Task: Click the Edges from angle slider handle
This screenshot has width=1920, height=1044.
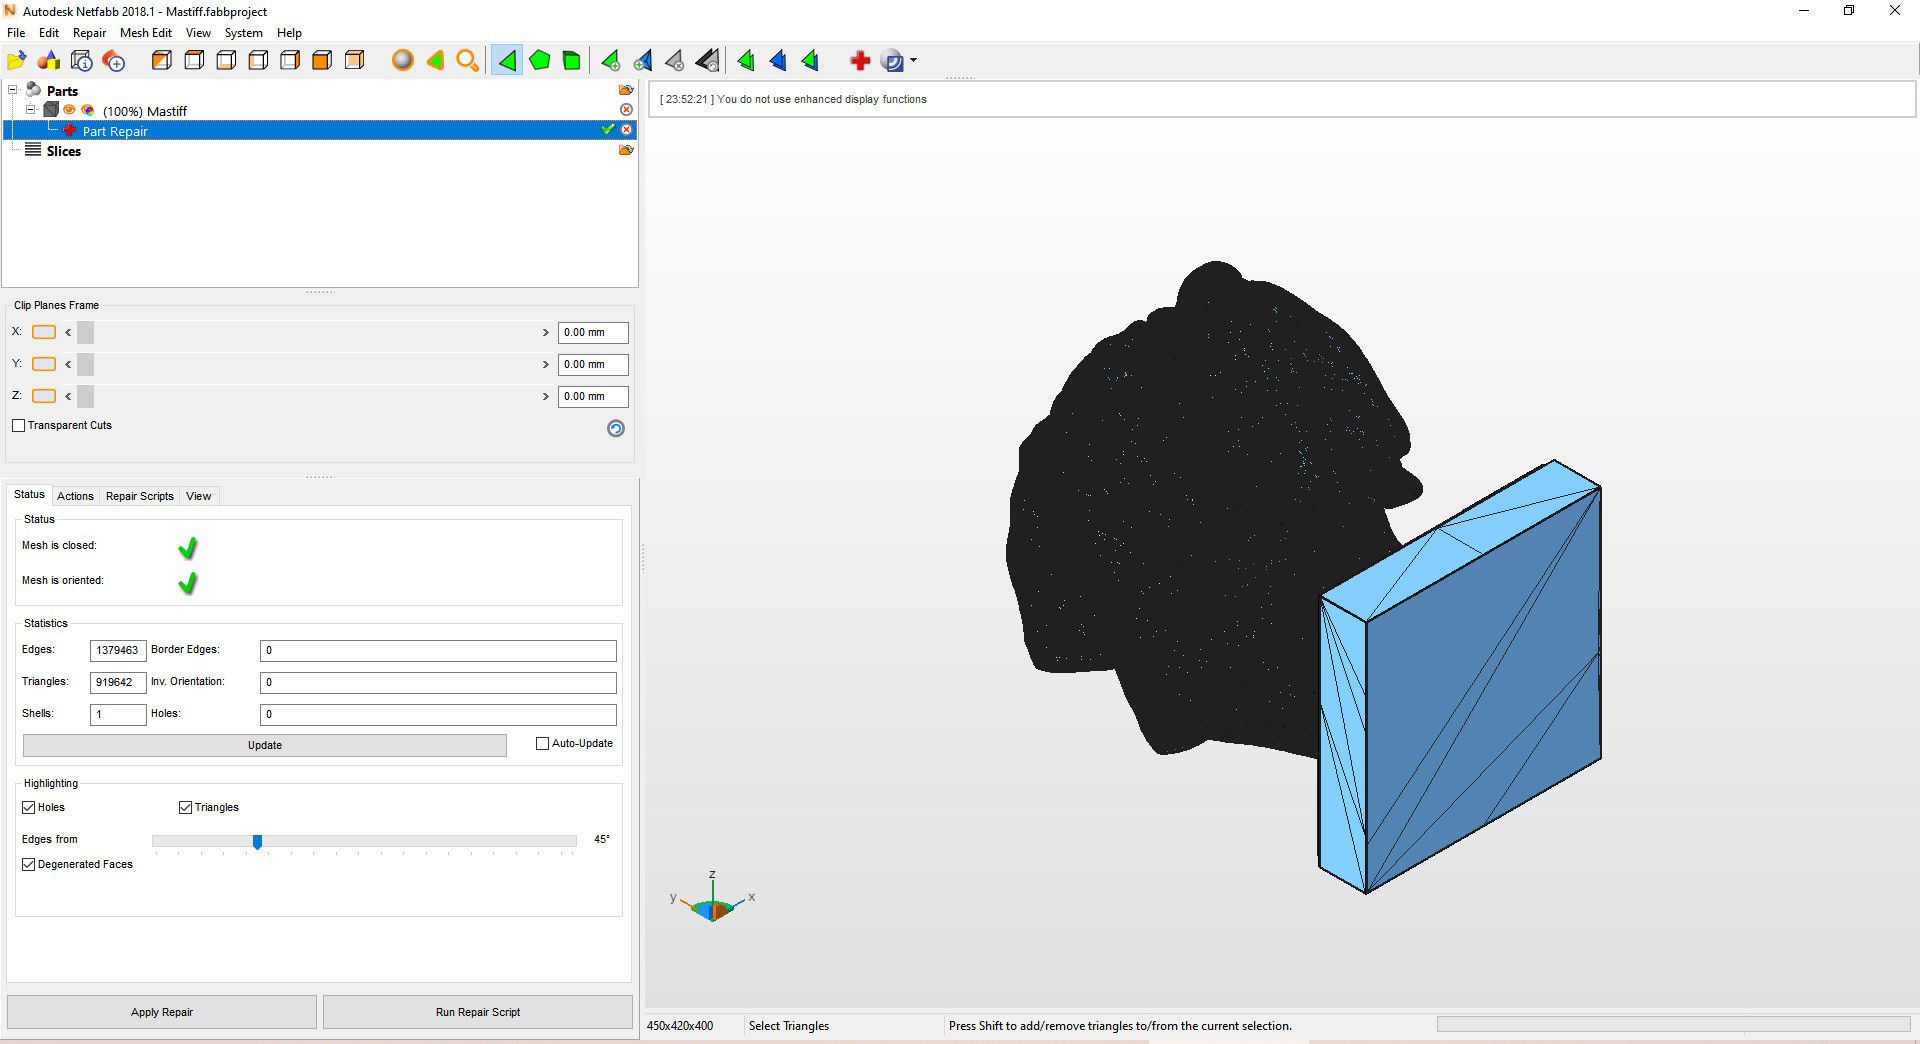Action: [257, 842]
